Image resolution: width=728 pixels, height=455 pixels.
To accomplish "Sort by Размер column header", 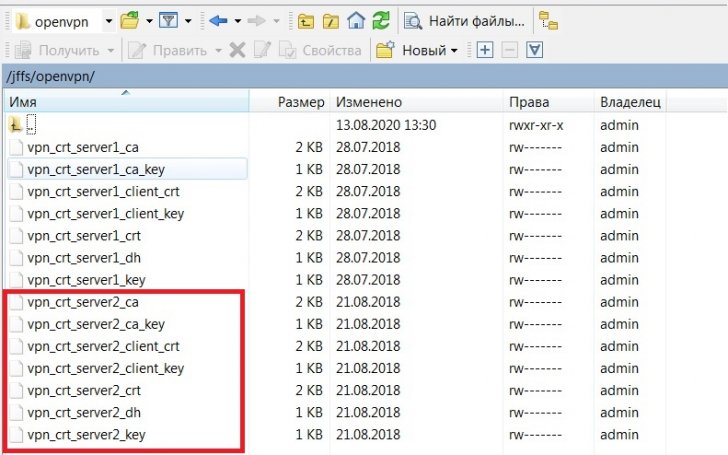I will [290, 102].
